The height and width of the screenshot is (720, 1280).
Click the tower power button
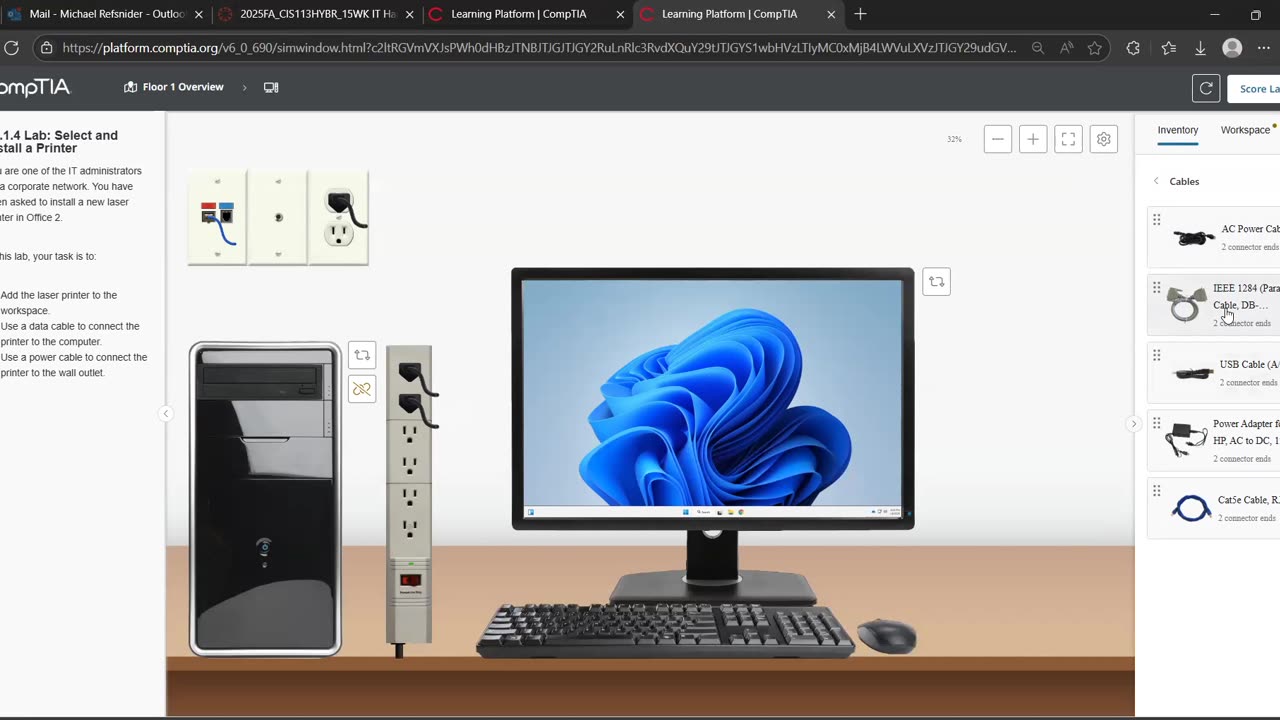pos(264,546)
